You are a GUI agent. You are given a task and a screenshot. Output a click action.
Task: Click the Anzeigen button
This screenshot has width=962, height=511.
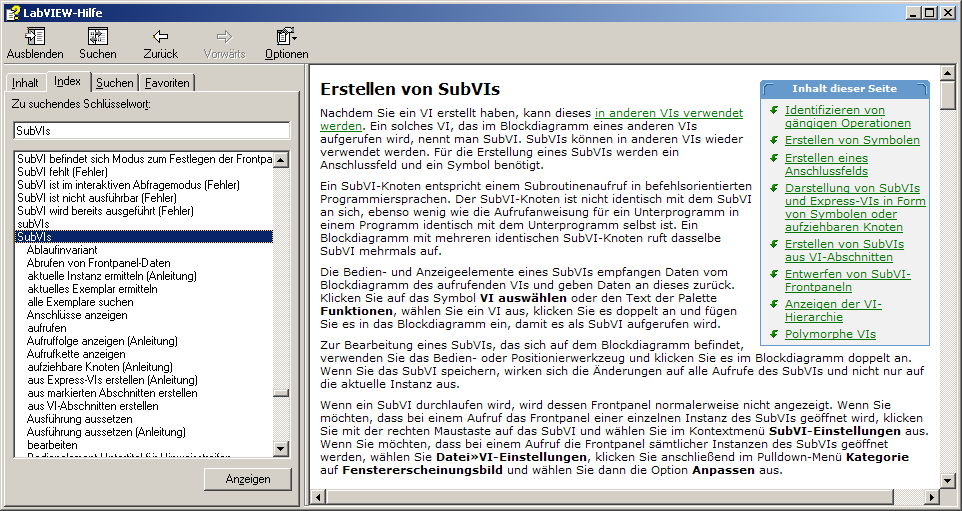click(x=248, y=479)
